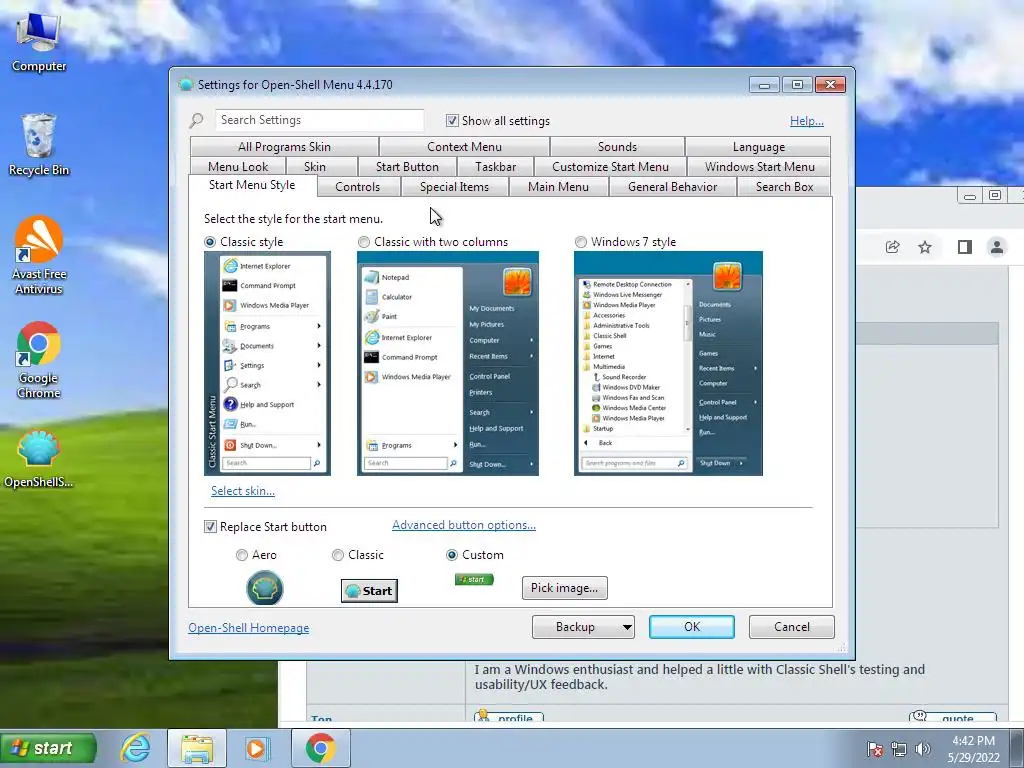Open the Main Menu tab
The width and height of the screenshot is (1024, 768).
click(x=558, y=187)
